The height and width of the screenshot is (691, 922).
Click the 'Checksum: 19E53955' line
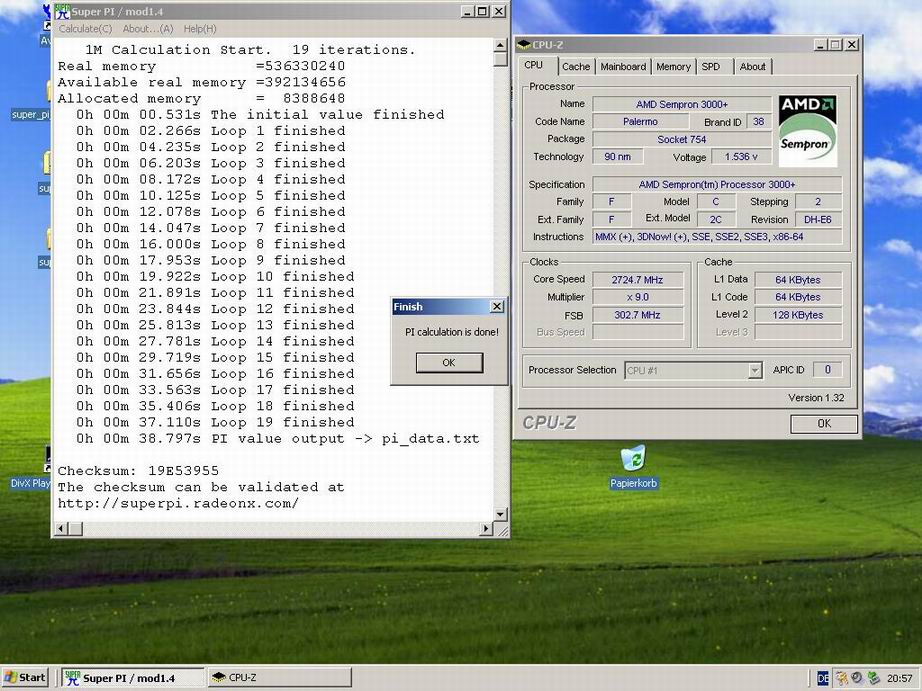click(138, 470)
